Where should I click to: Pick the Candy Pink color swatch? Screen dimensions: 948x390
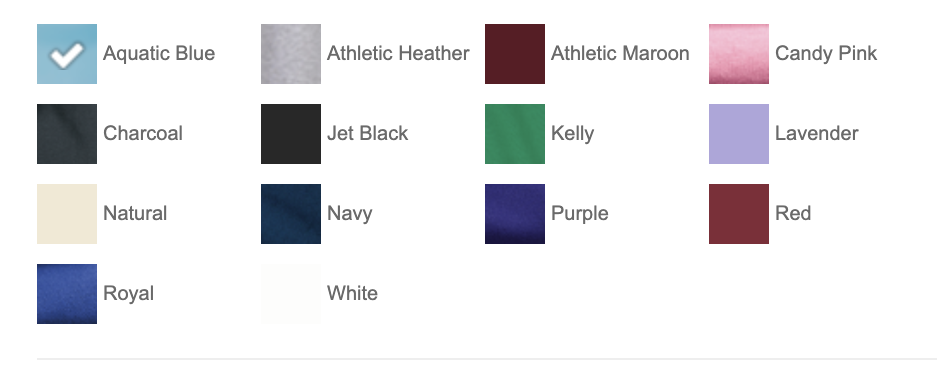[x=739, y=54]
